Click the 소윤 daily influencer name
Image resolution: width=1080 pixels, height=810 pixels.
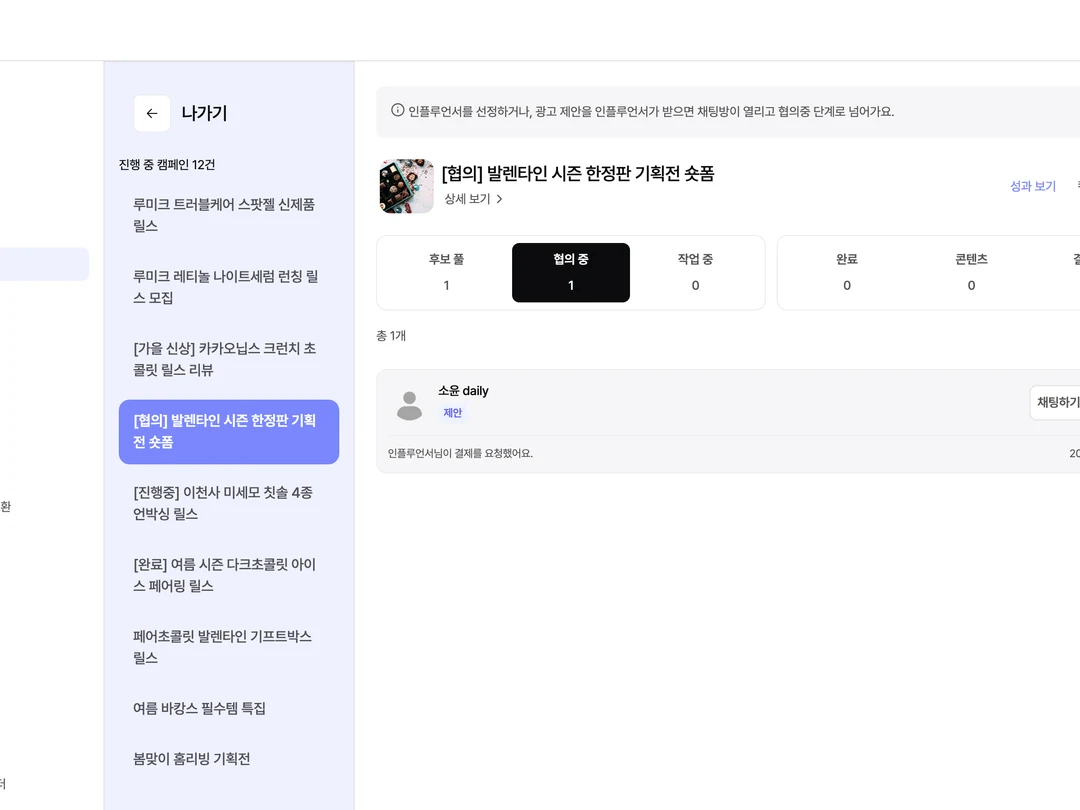[x=464, y=391]
